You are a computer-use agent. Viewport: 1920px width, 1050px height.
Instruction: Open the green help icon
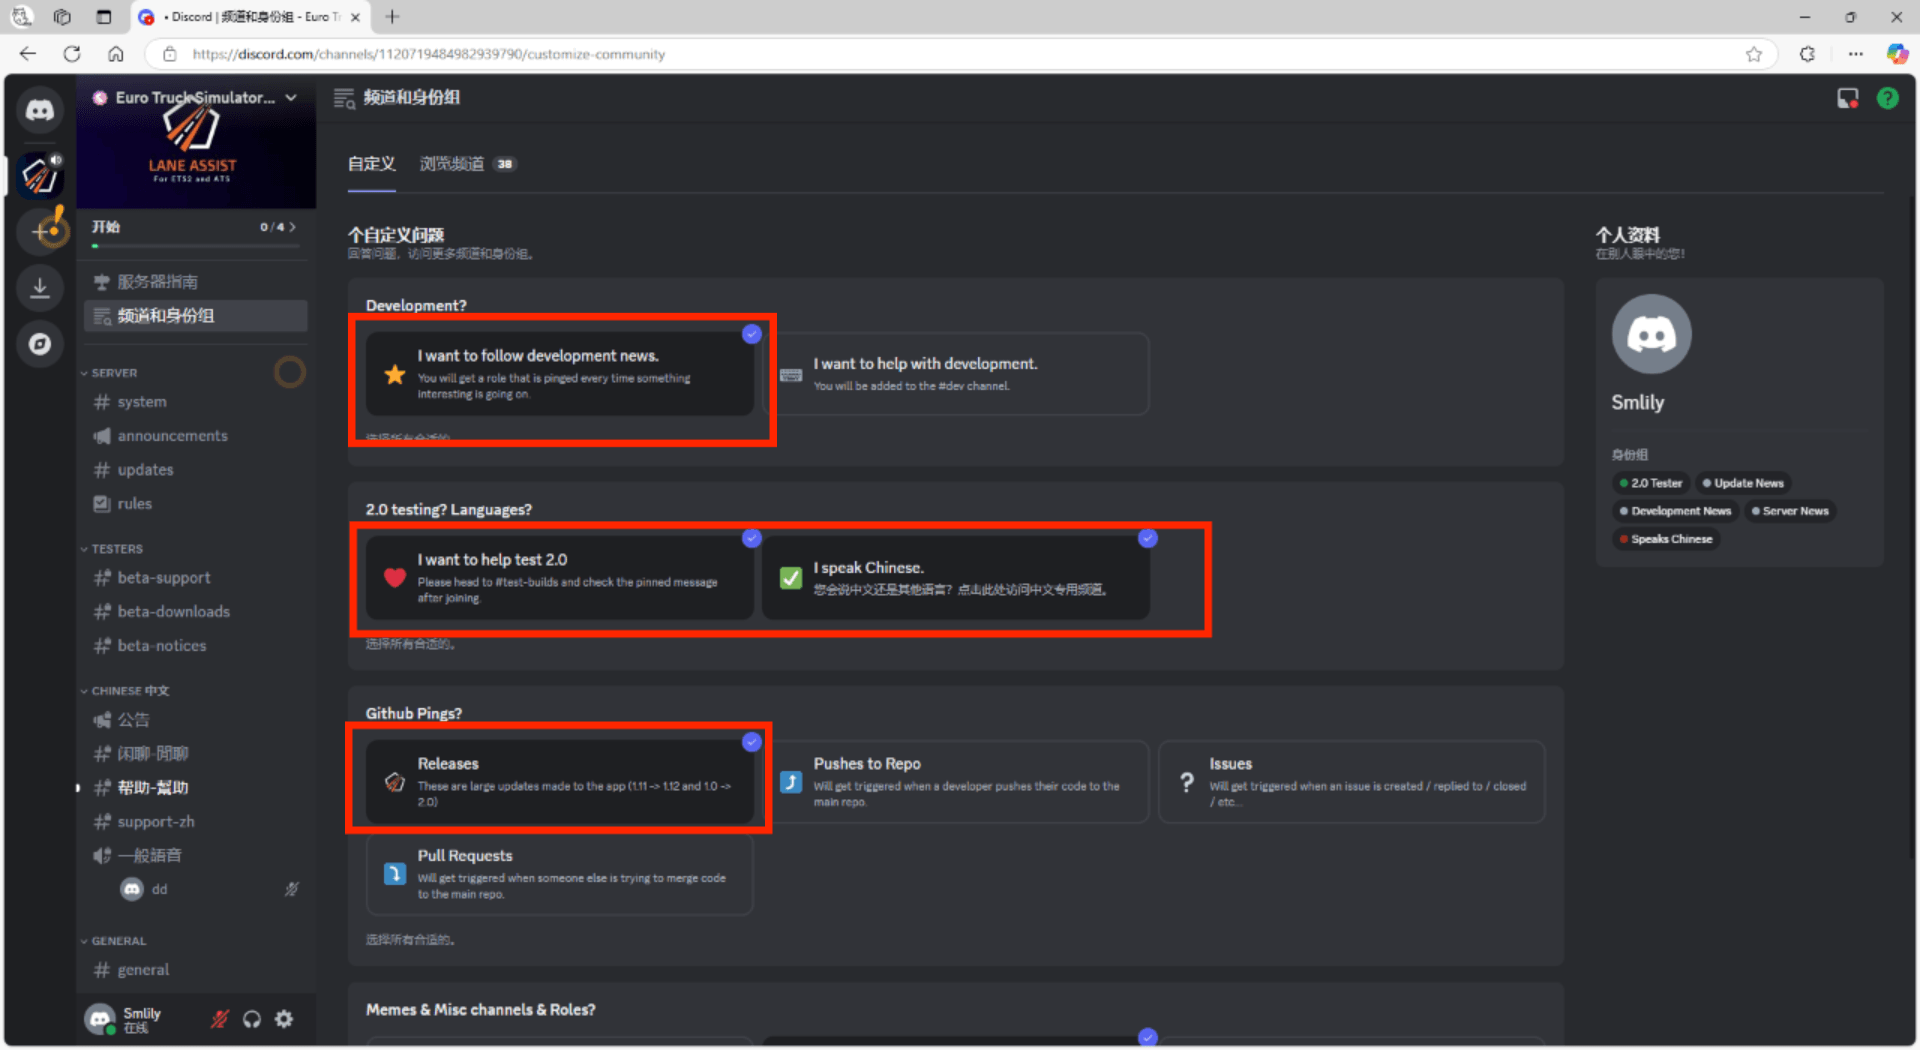coord(1887,98)
